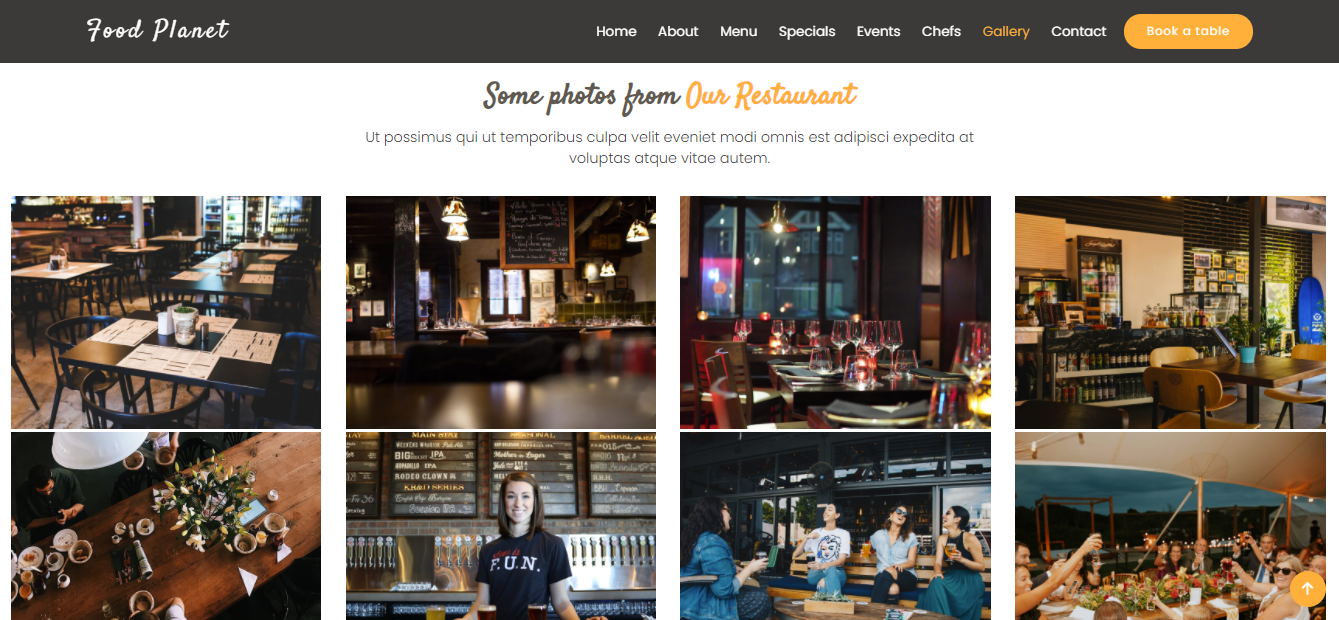Viewport: 1339px width, 620px height.
Task: Open the dining tables with menus photo
Action: tap(166, 312)
